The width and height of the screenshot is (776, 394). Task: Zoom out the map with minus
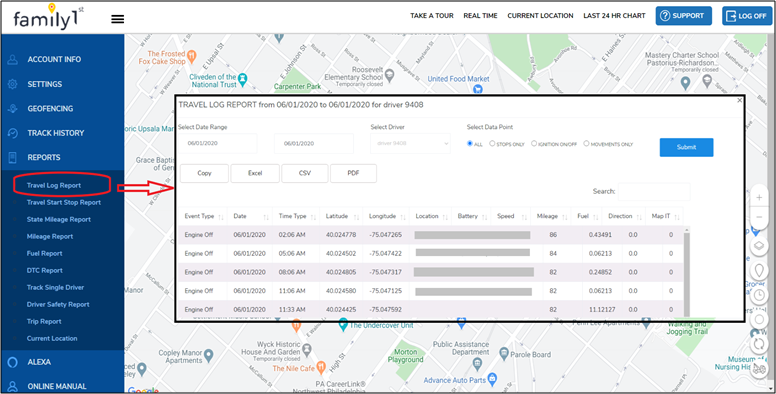coord(759,217)
